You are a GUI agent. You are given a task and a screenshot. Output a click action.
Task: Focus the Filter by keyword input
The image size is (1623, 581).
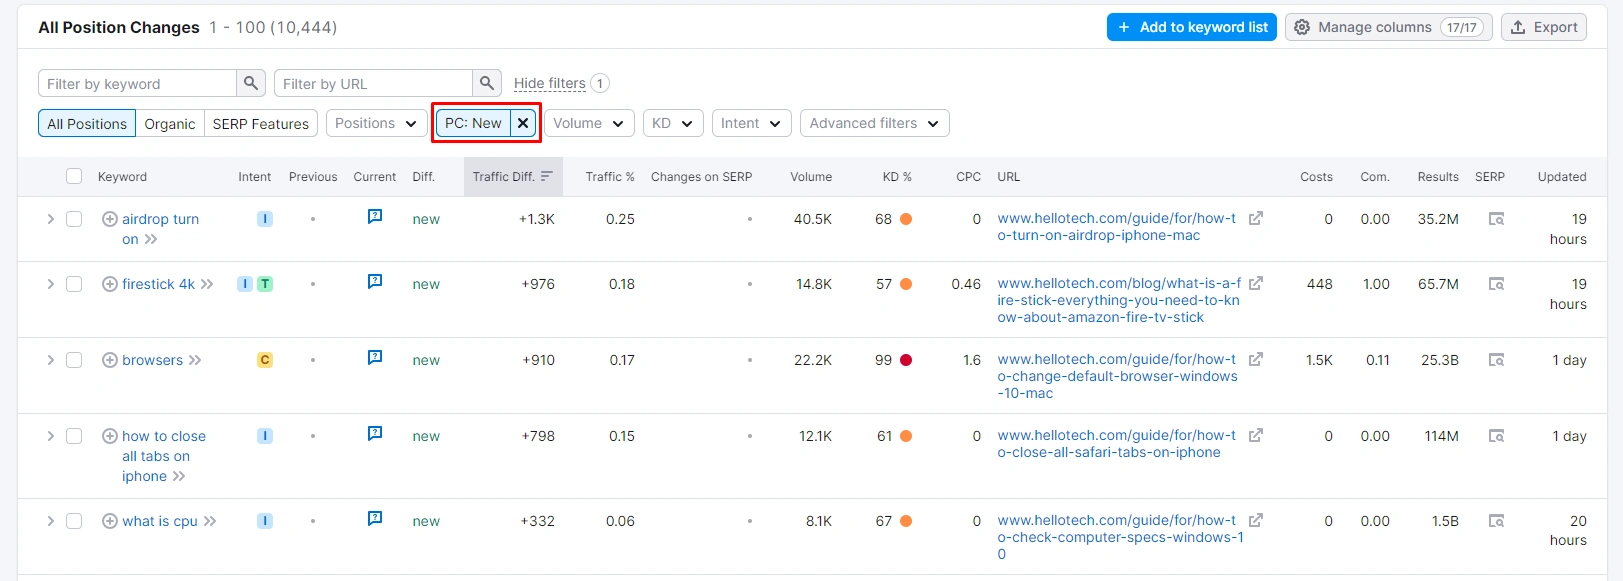(137, 83)
